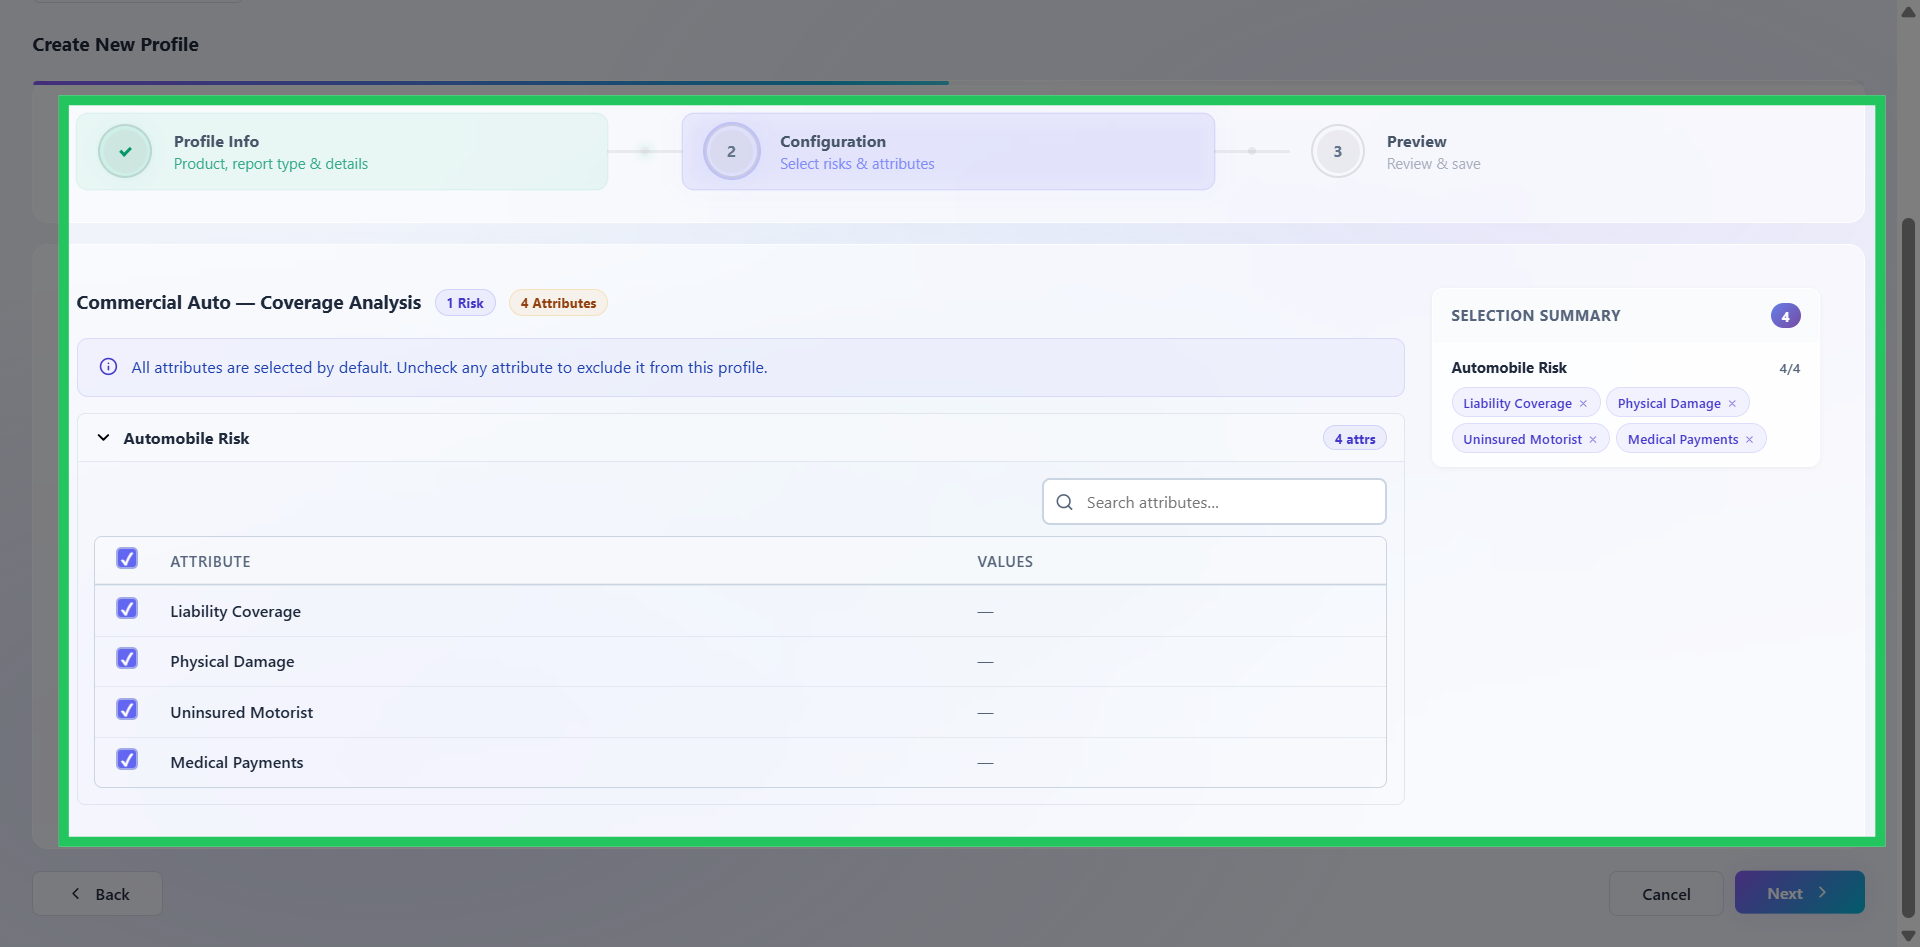Click the ATTRIBUTE column header
The height and width of the screenshot is (947, 1920).
click(x=210, y=562)
